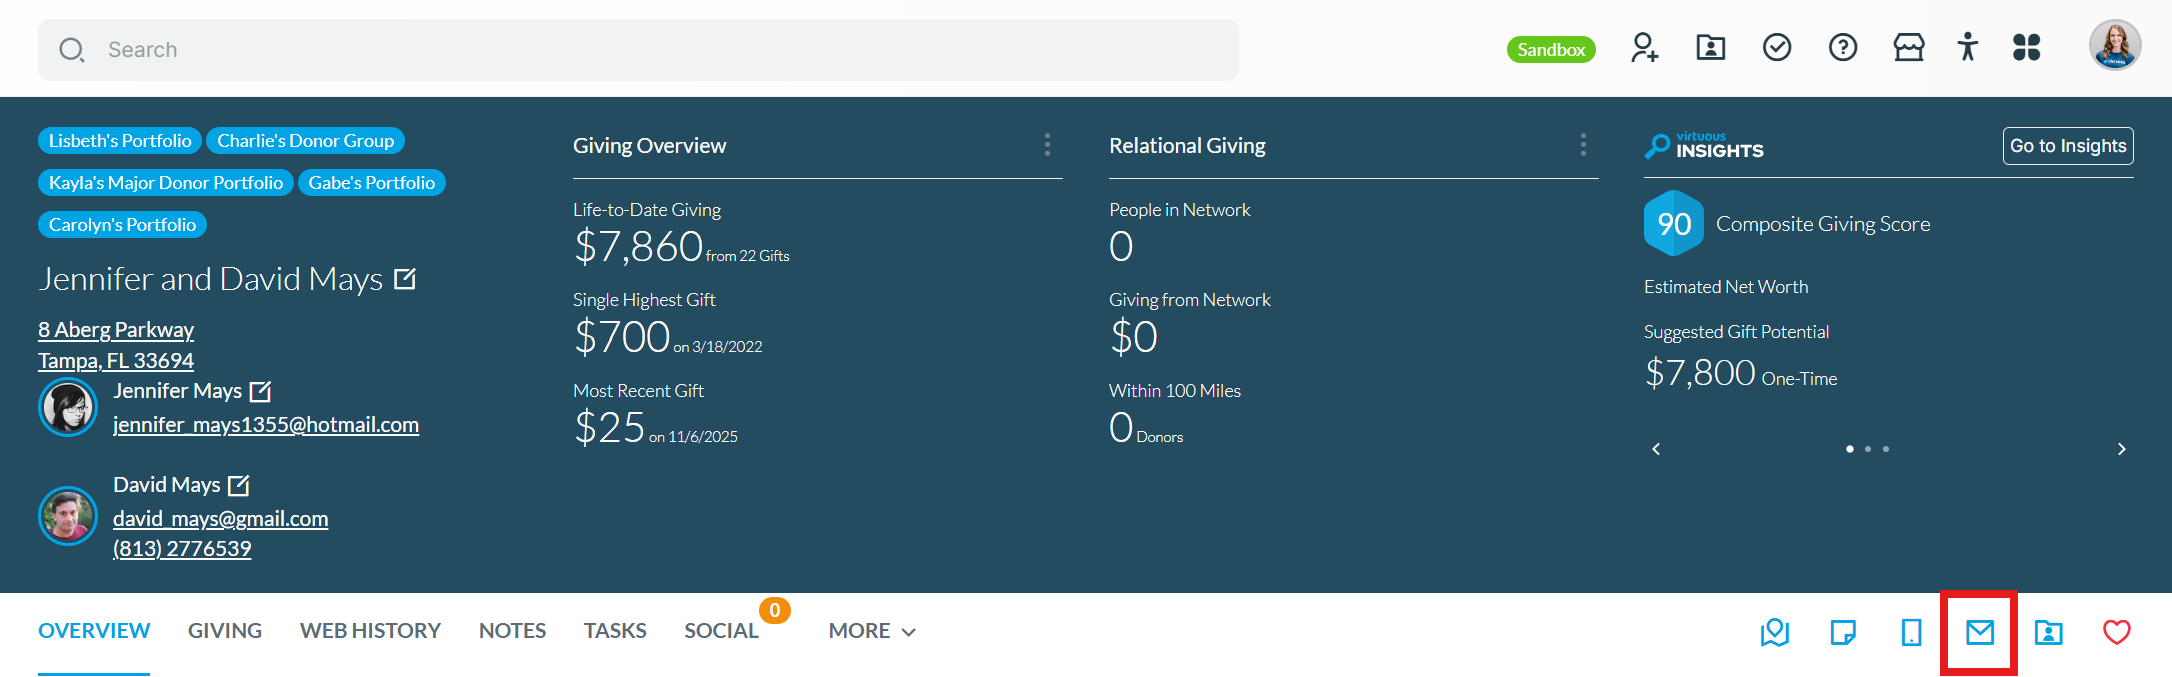
Task: Click the 90 Composite Giving Score badge
Action: [1674, 224]
